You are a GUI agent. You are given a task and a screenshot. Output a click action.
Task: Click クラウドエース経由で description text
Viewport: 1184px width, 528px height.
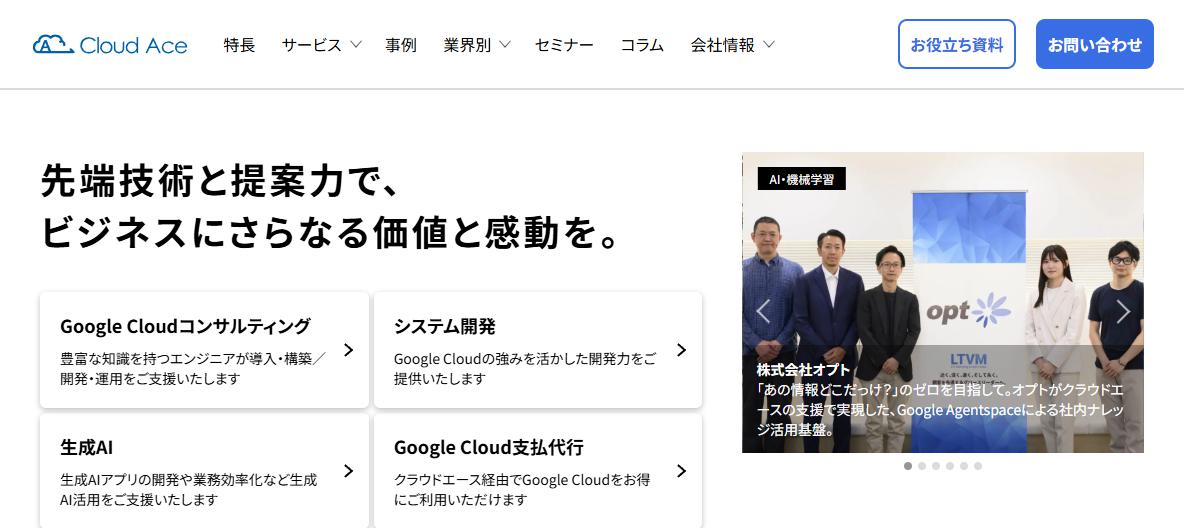pyautogui.click(x=522, y=489)
